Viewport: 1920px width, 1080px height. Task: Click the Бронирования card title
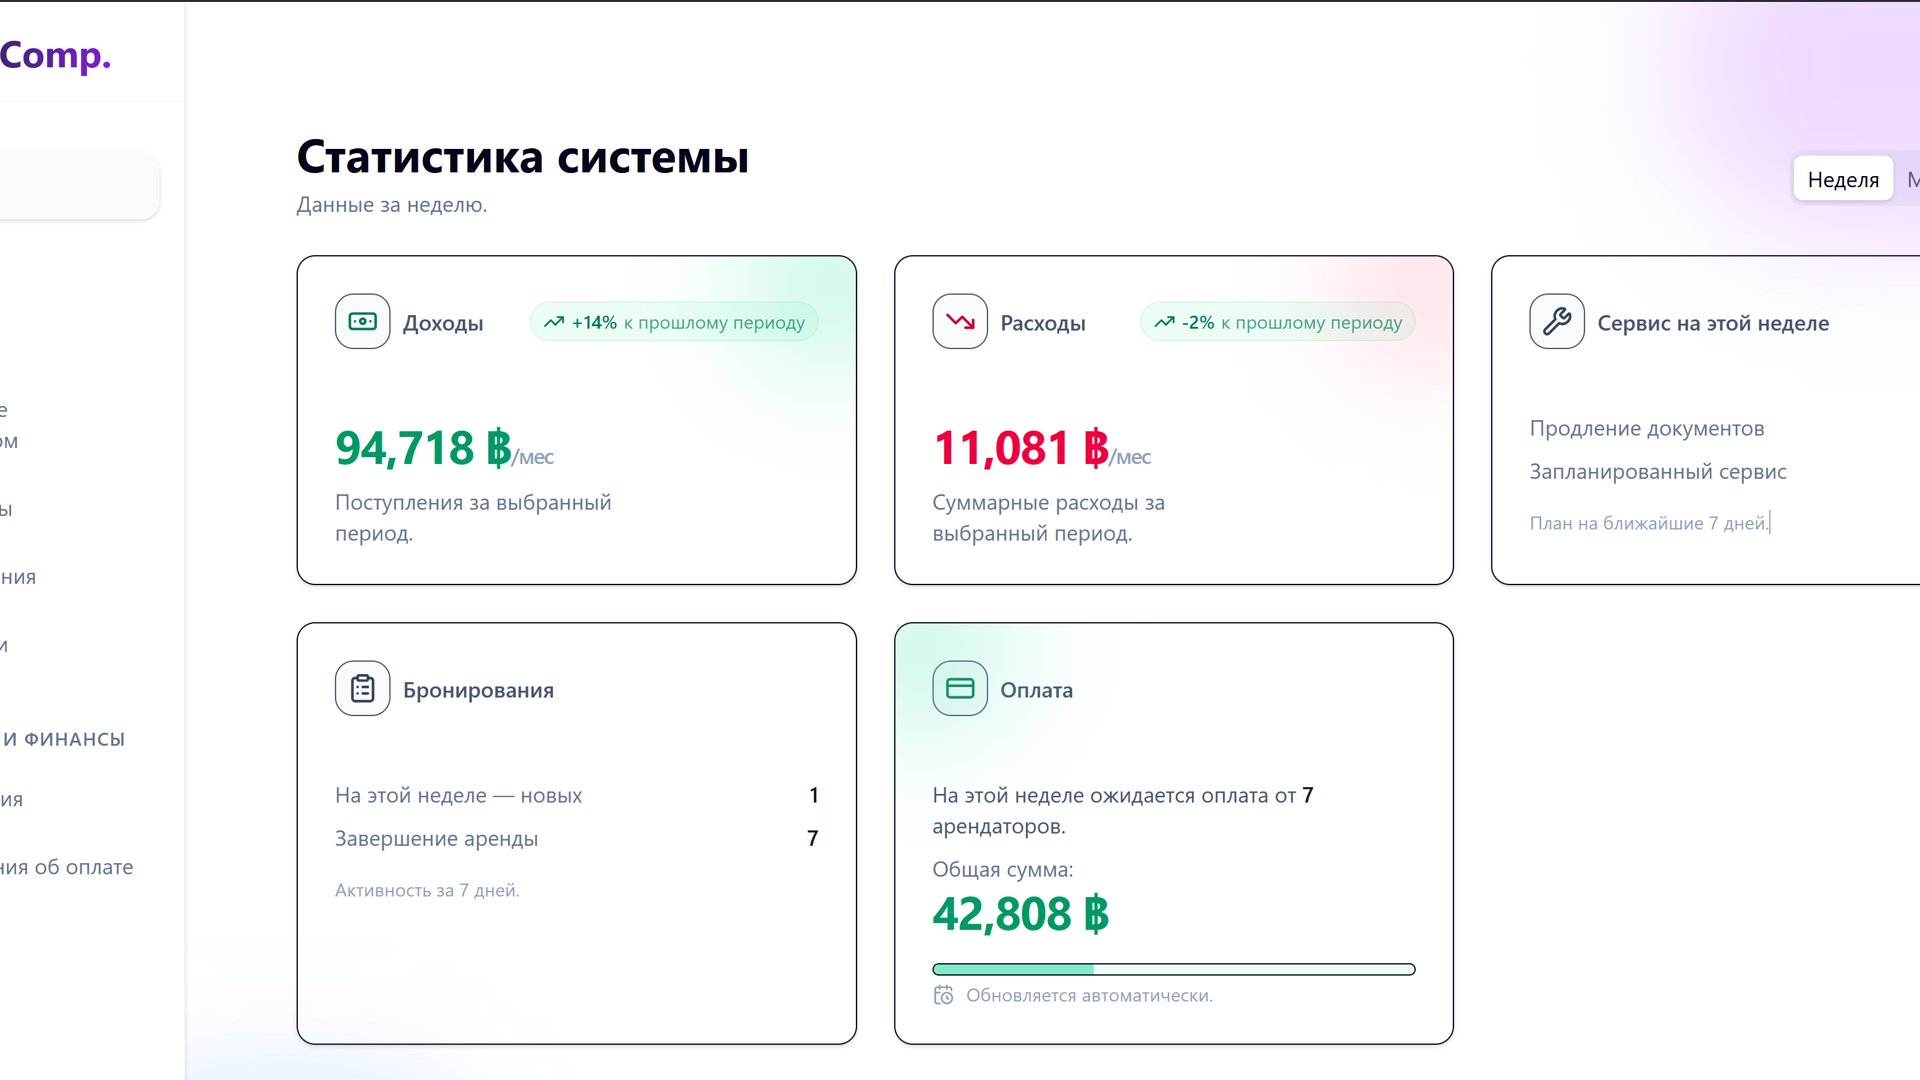pyautogui.click(x=478, y=690)
